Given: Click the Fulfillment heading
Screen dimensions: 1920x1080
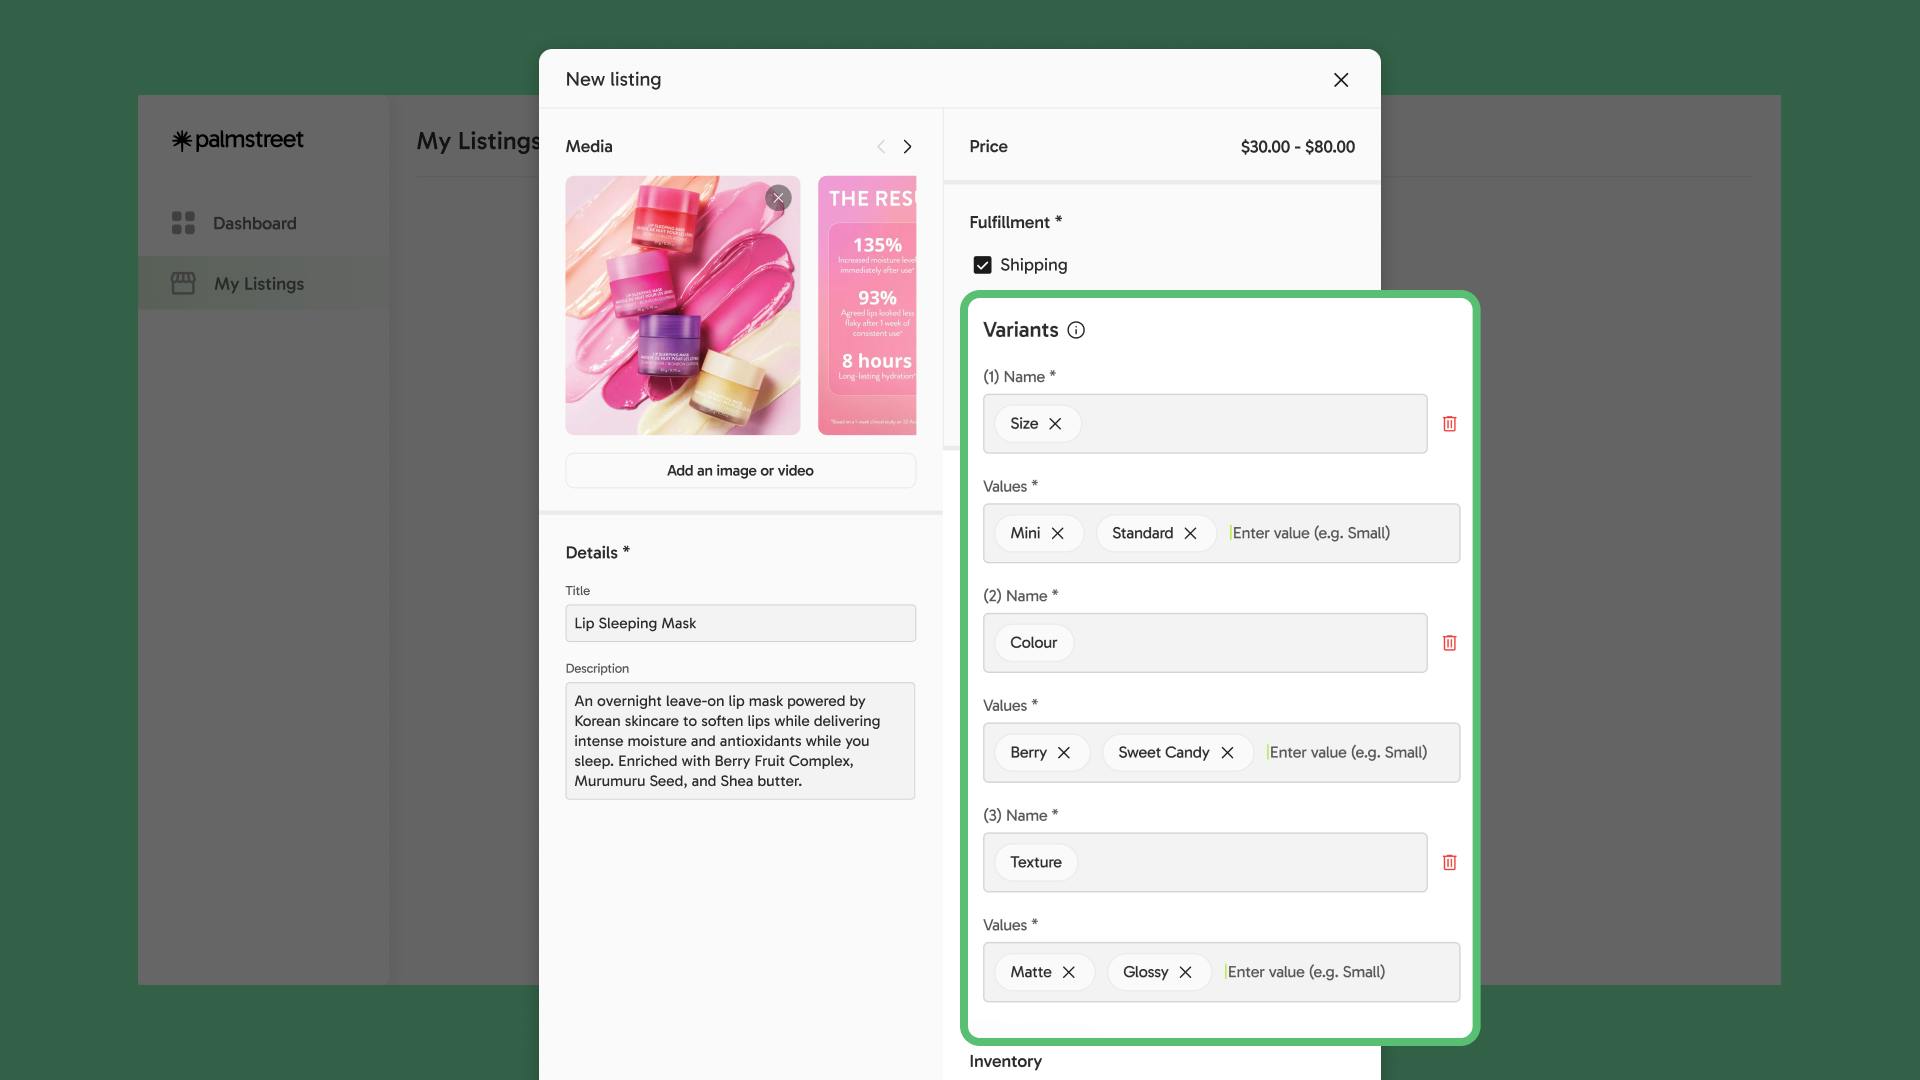Looking at the screenshot, I should 1015,222.
